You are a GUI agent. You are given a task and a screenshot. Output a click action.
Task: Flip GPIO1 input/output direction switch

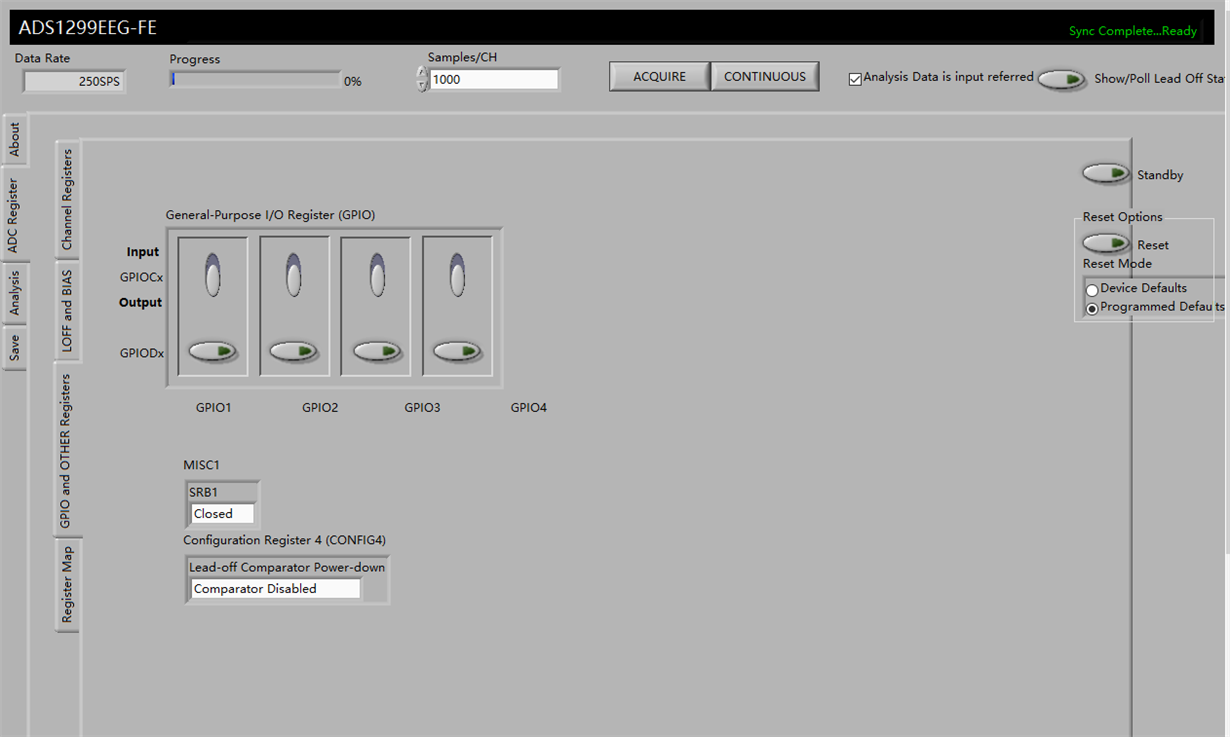(213, 275)
